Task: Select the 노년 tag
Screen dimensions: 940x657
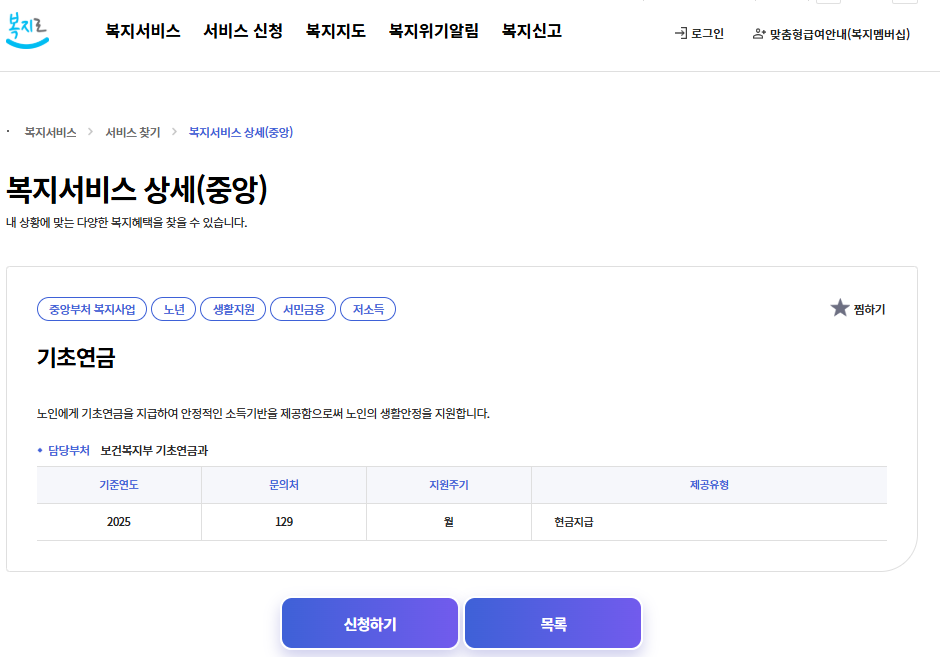Action: [174, 309]
